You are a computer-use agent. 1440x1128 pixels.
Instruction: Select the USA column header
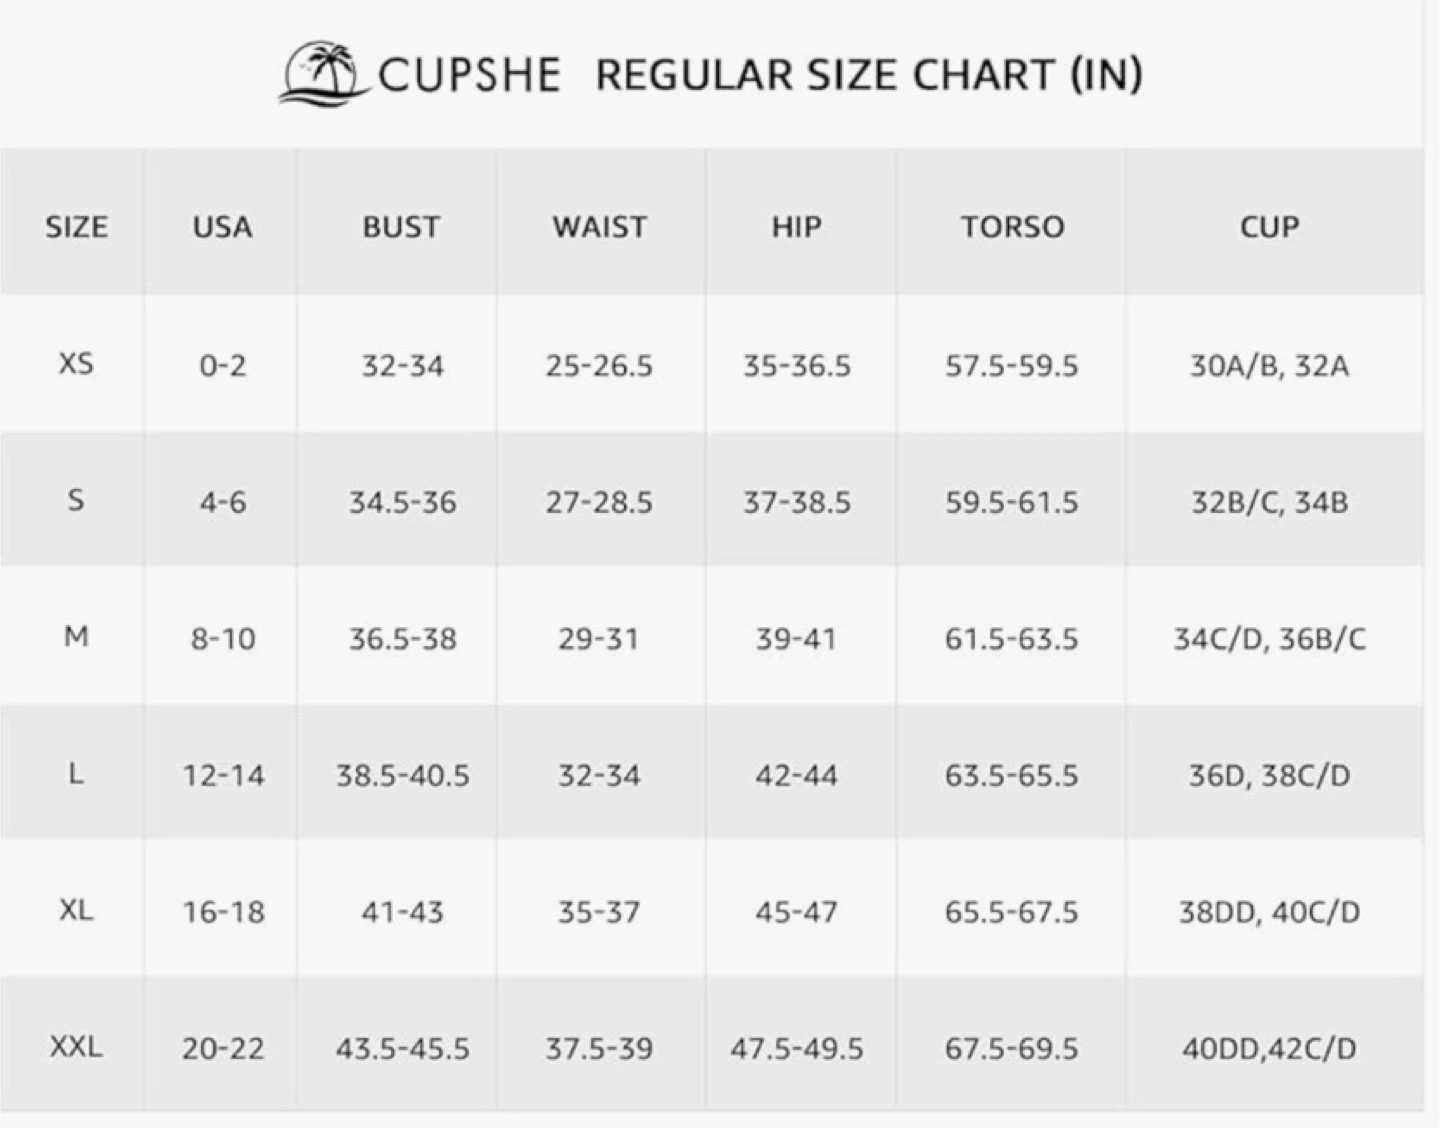(x=222, y=227)
